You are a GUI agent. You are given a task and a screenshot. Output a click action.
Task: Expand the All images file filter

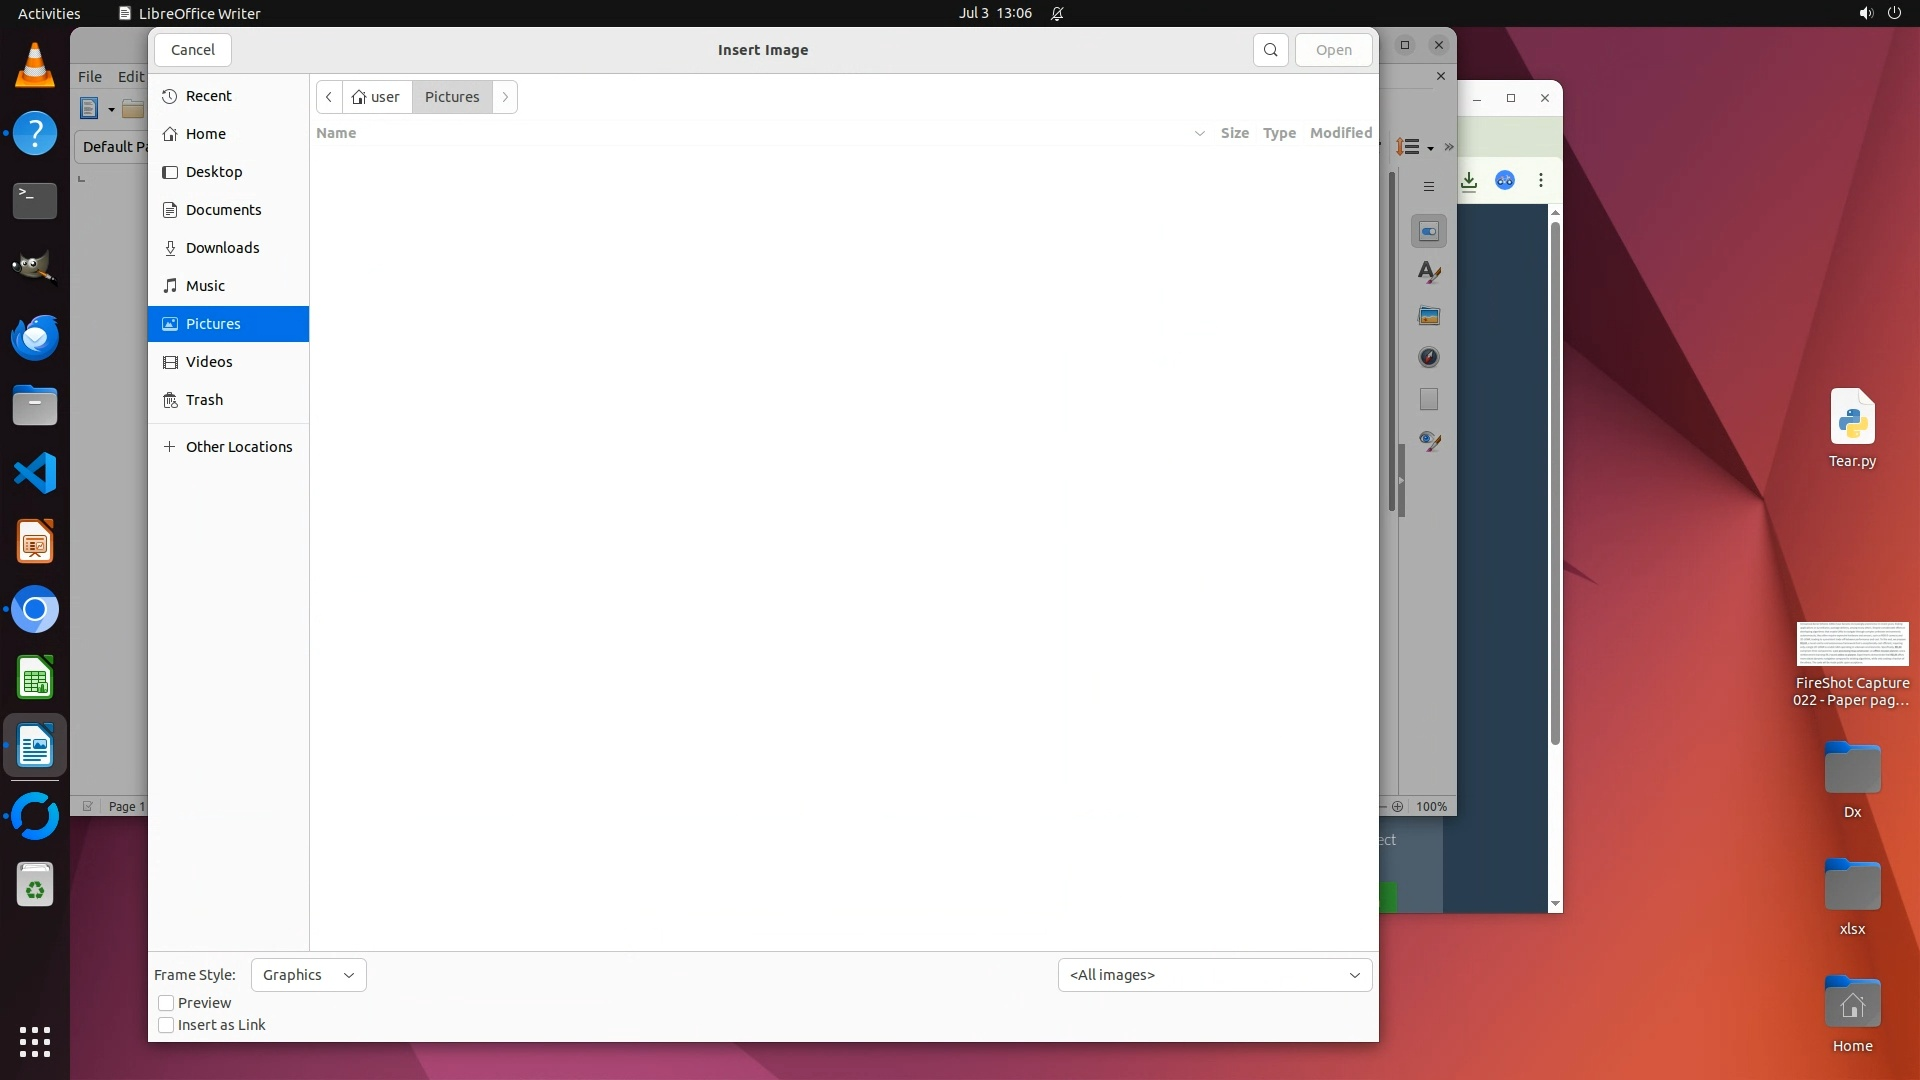[1214, 975]
